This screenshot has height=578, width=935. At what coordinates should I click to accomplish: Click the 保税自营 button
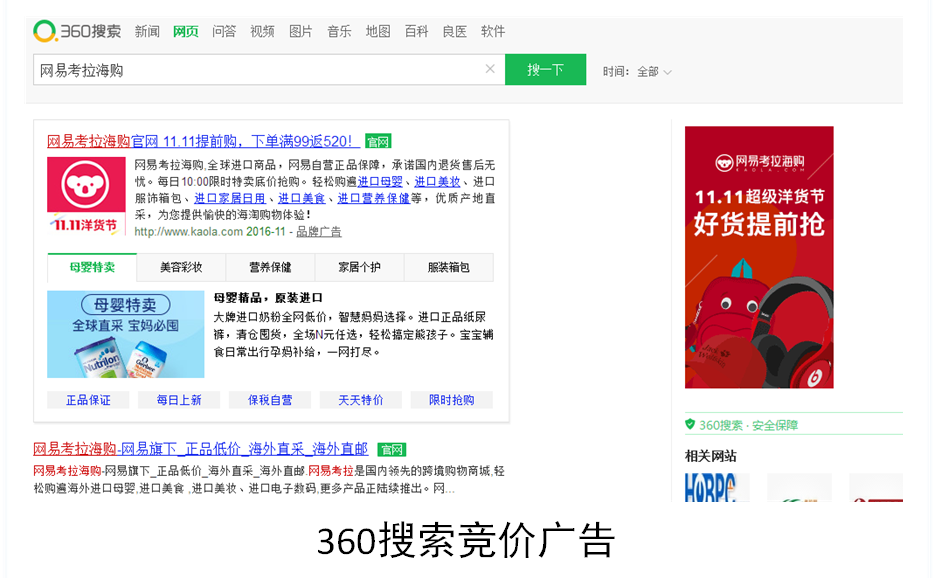coord(270,400)
